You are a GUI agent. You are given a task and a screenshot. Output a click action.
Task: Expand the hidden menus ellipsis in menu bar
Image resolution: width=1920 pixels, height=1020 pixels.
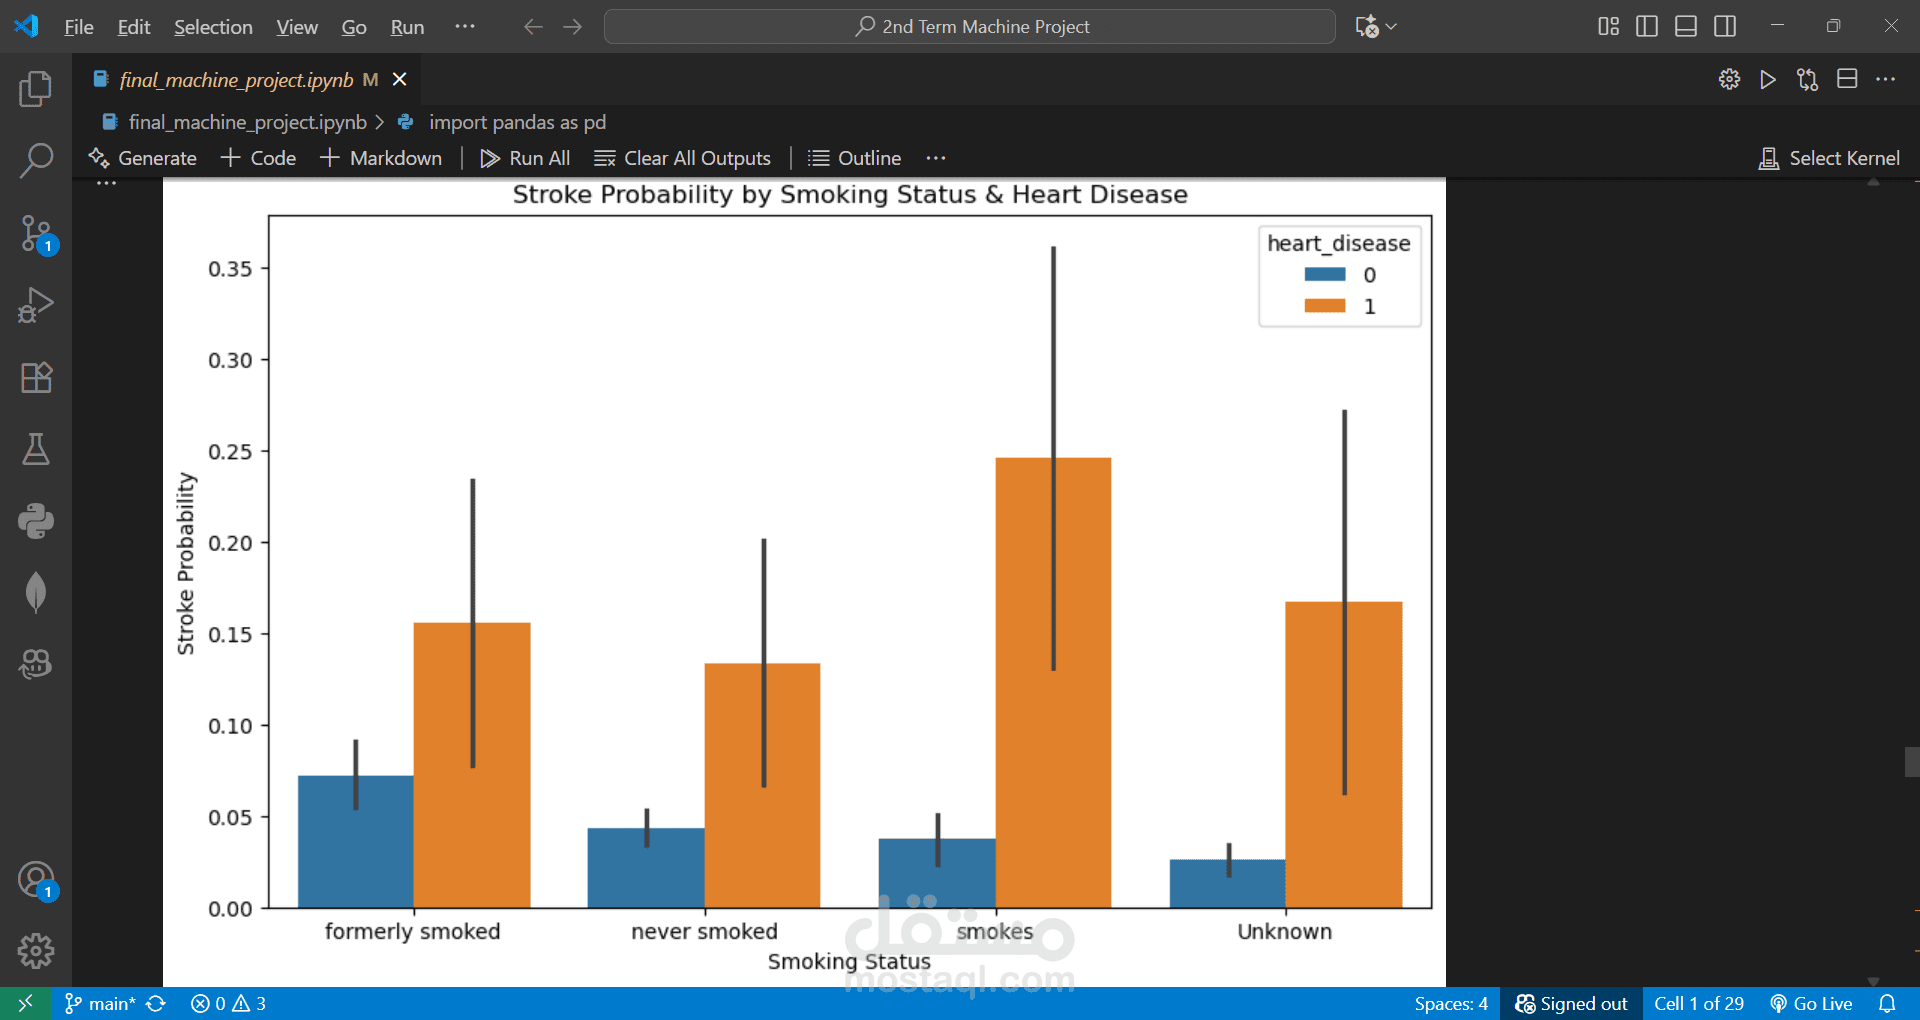465,26
